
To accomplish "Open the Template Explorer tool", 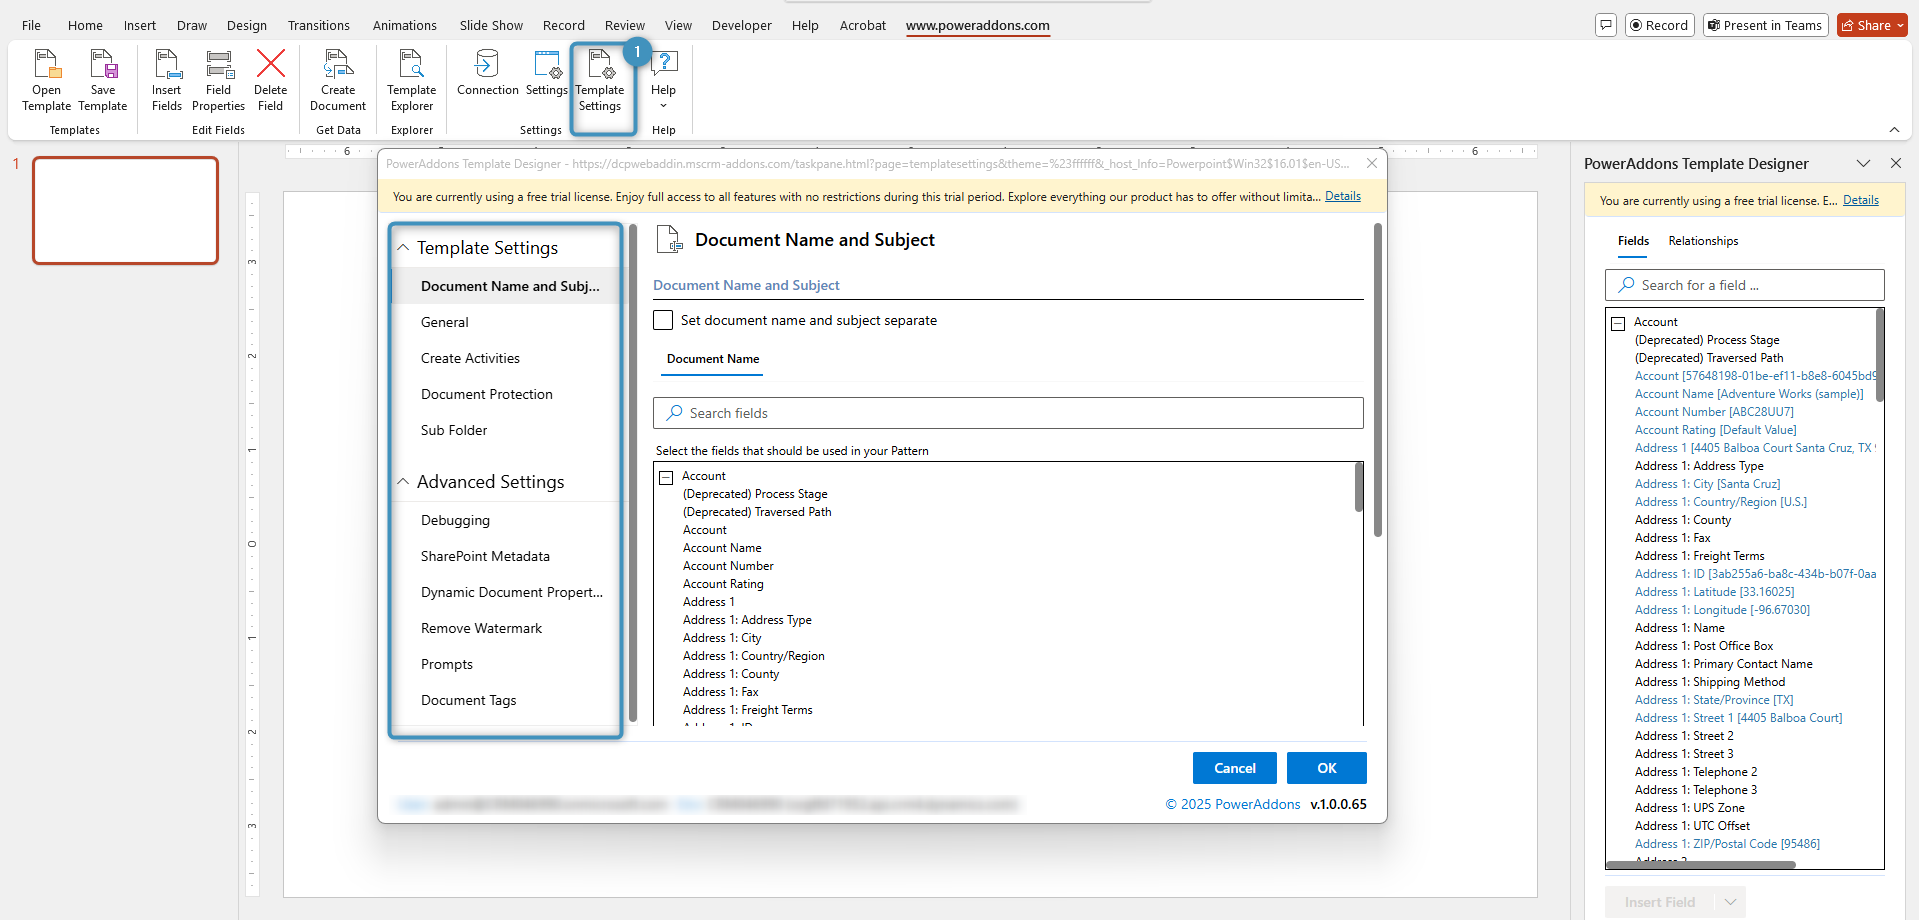I will tap(412, 80).
